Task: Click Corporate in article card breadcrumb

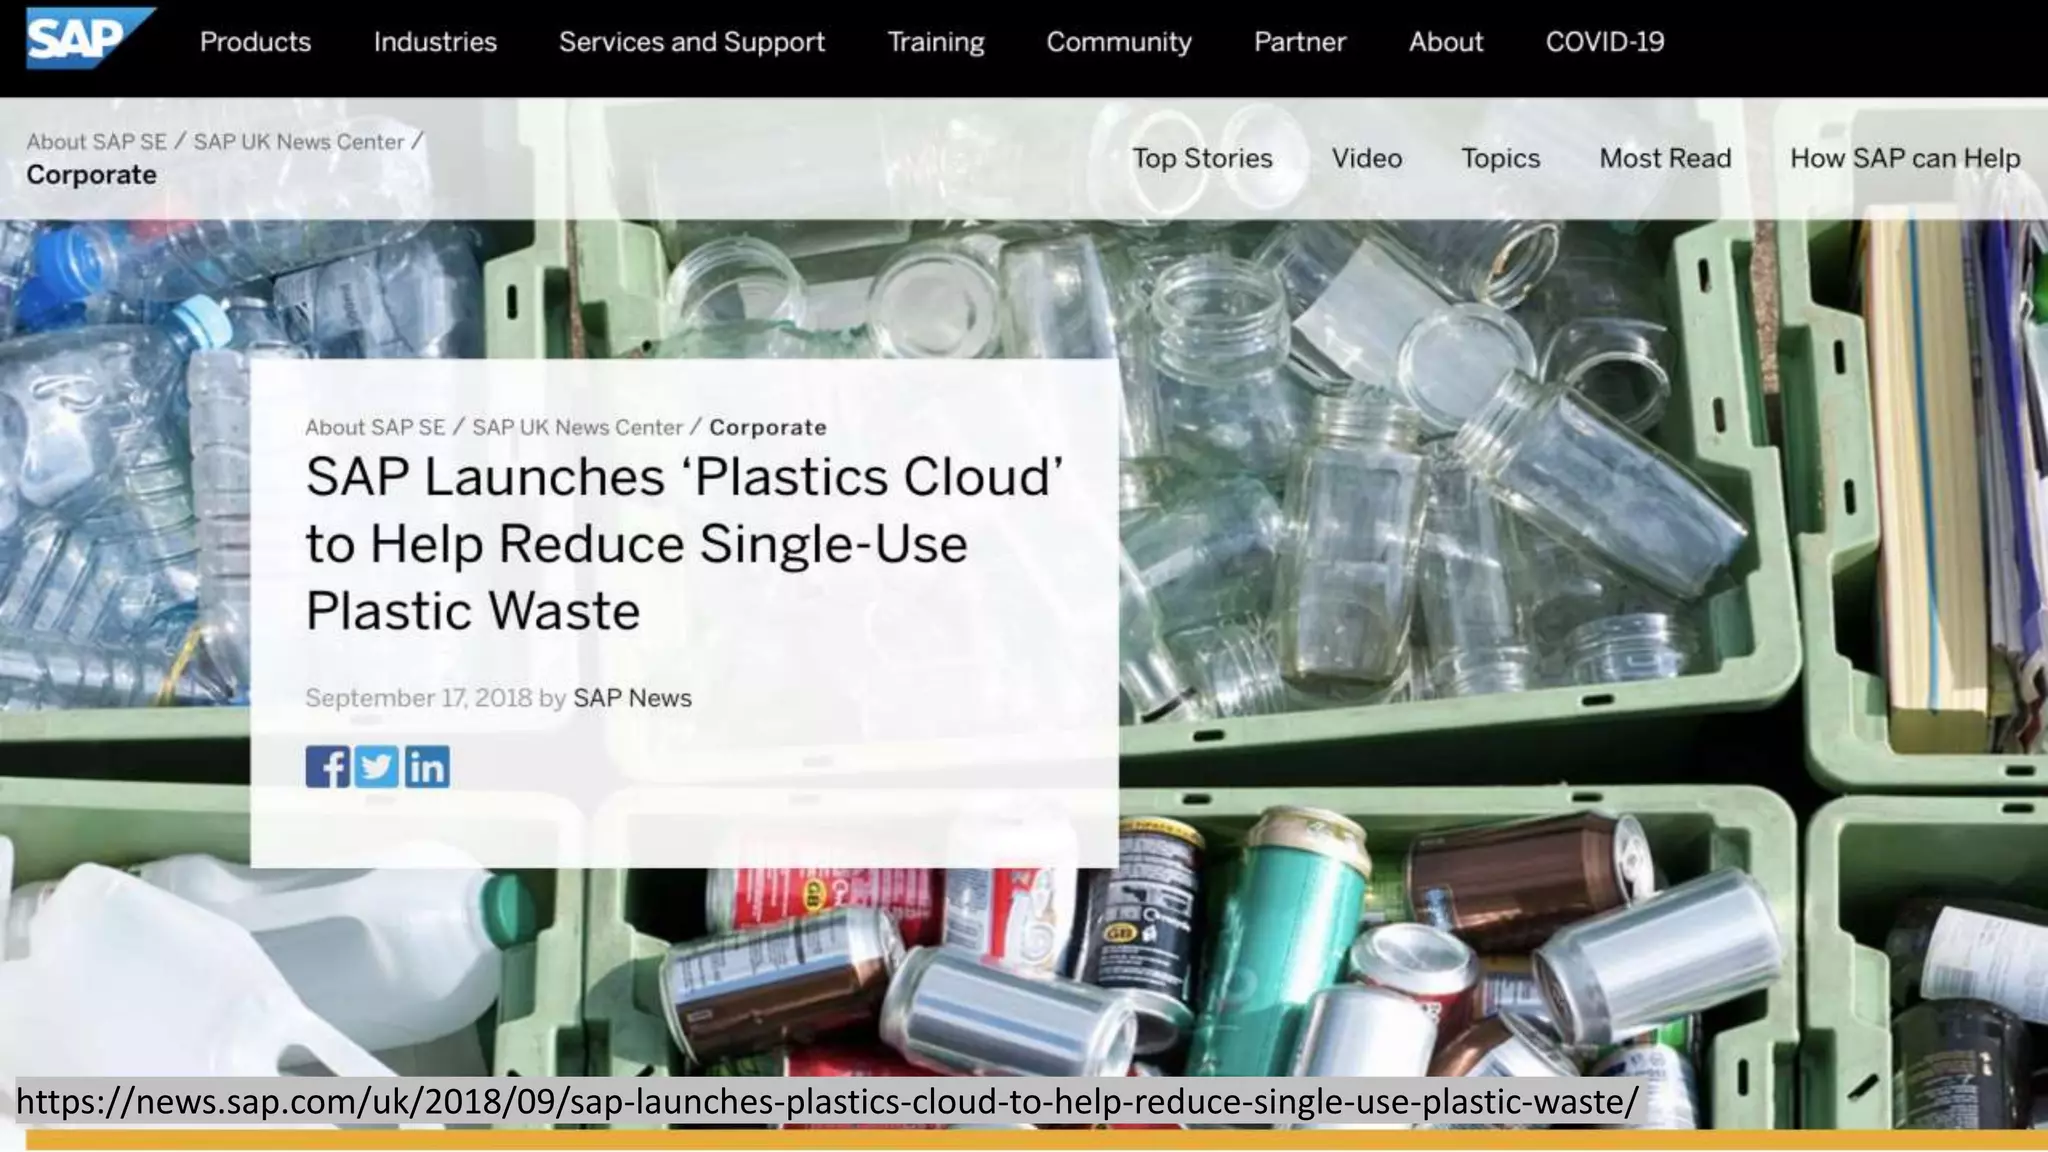Action: coord(768,428)
